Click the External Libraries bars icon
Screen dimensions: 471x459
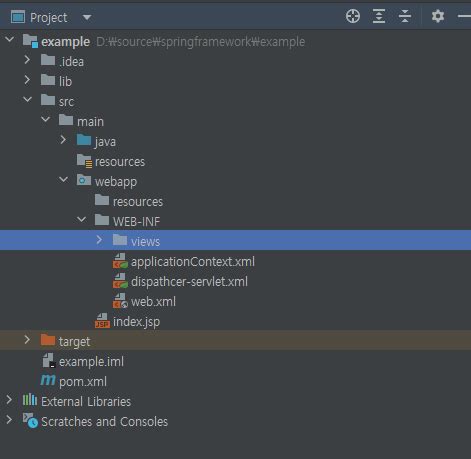(30, 399)
